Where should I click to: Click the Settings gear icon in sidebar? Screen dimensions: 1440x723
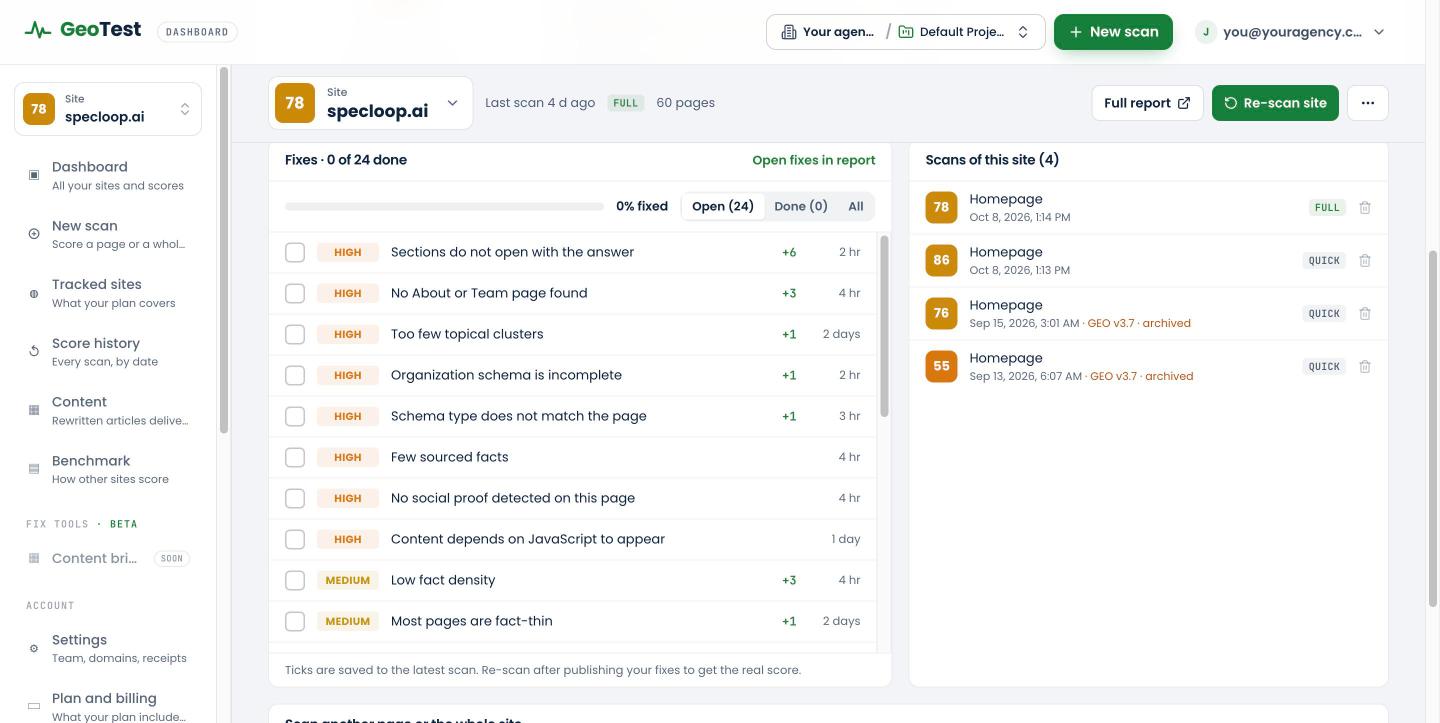34,648
